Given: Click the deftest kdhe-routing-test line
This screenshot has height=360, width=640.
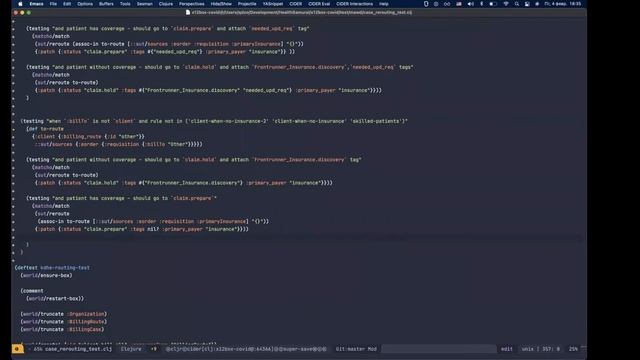Looking at the screenshot, I should tap(52, 268).
